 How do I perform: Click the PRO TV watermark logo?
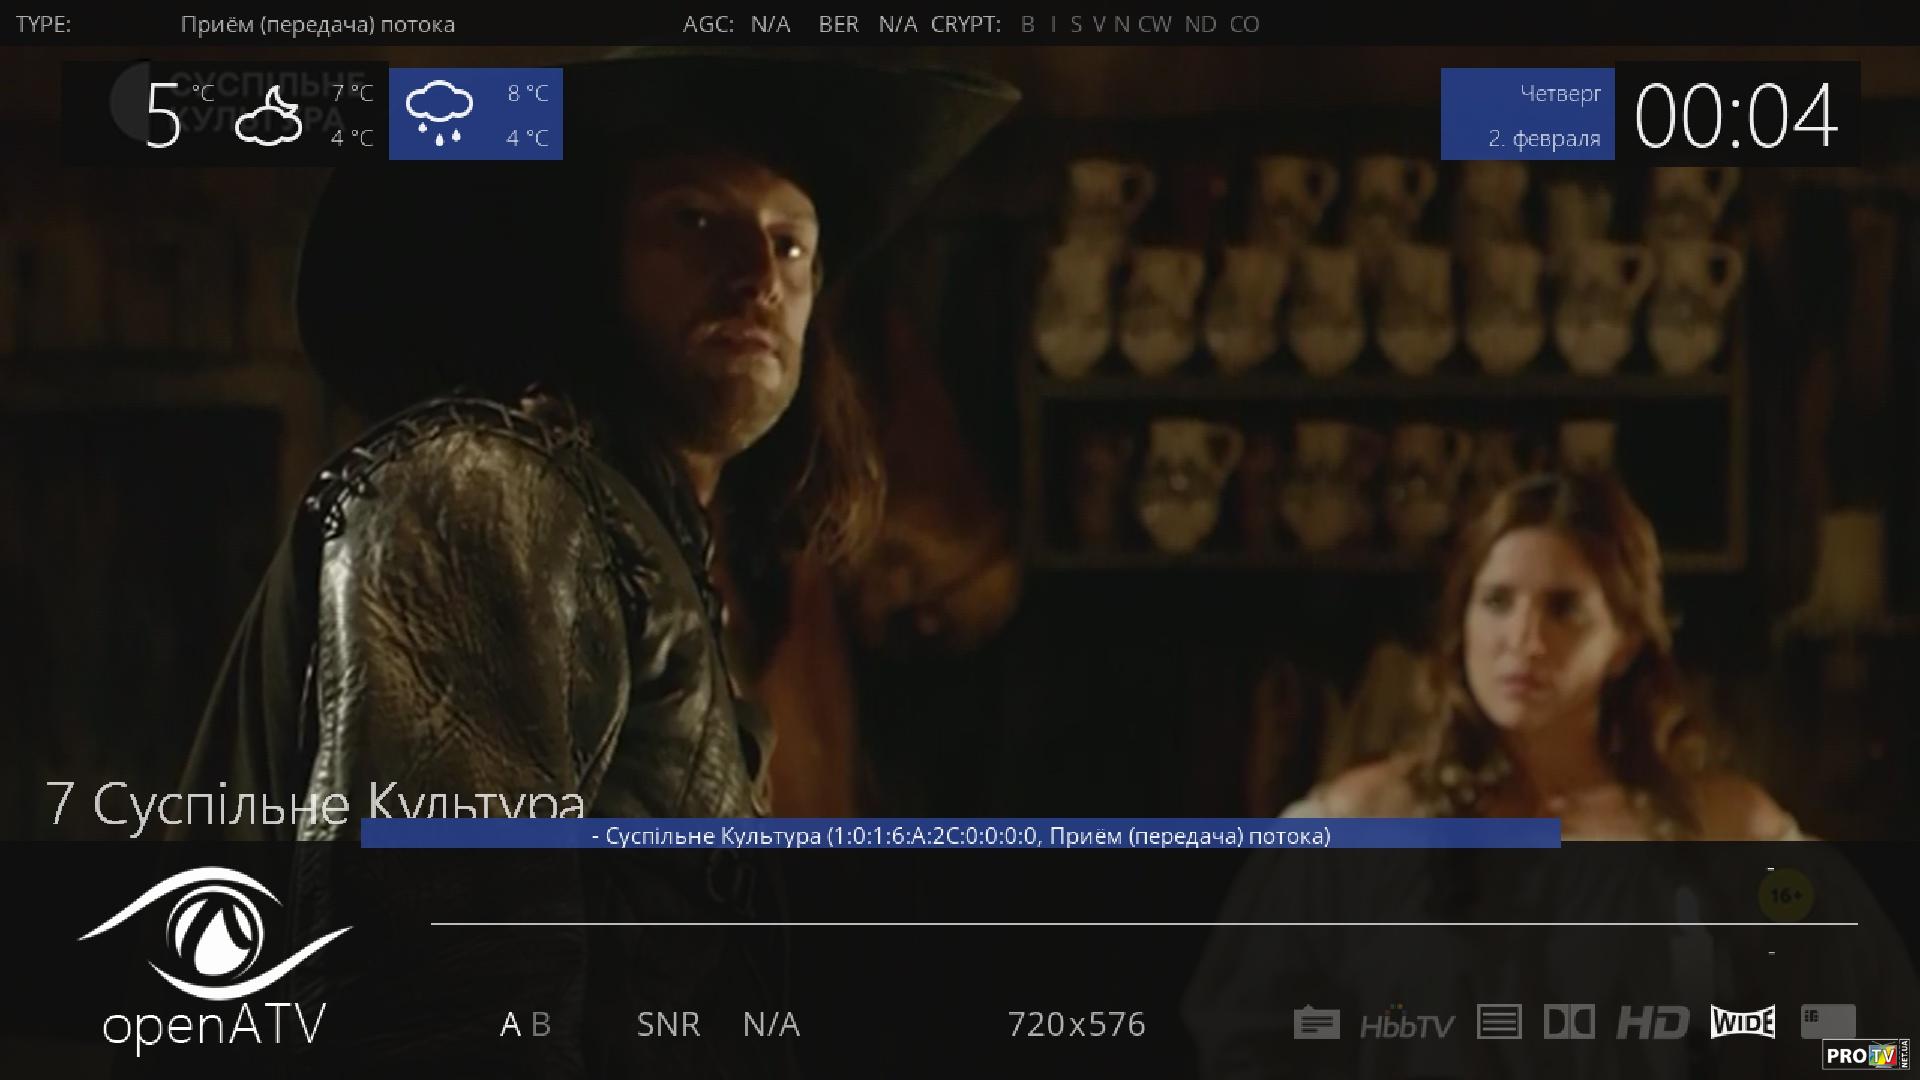pyautogui.click(x=1864, y=1054)
